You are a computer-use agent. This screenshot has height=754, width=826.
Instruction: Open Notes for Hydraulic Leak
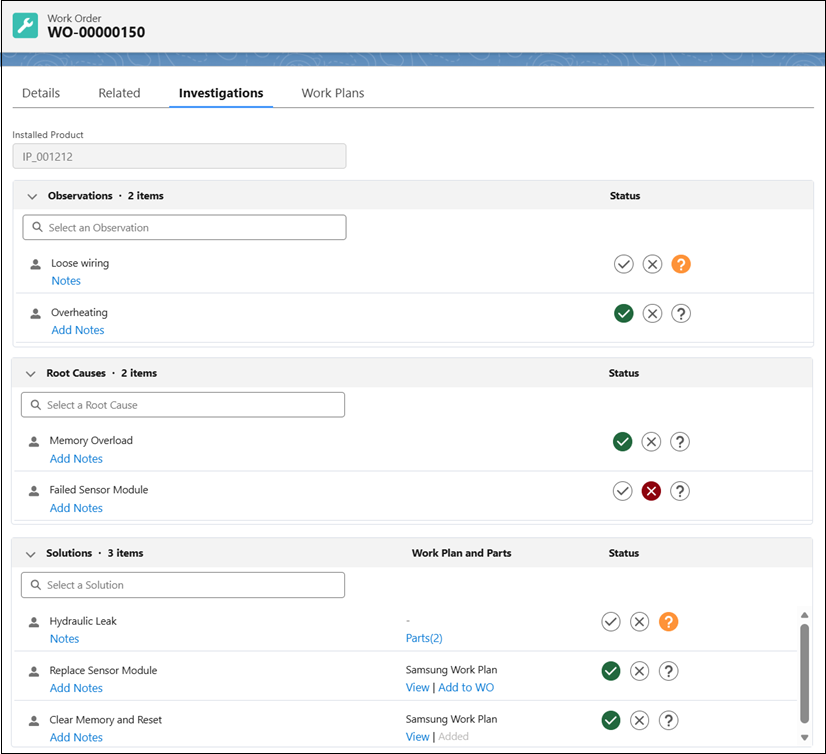coord(64,639)
